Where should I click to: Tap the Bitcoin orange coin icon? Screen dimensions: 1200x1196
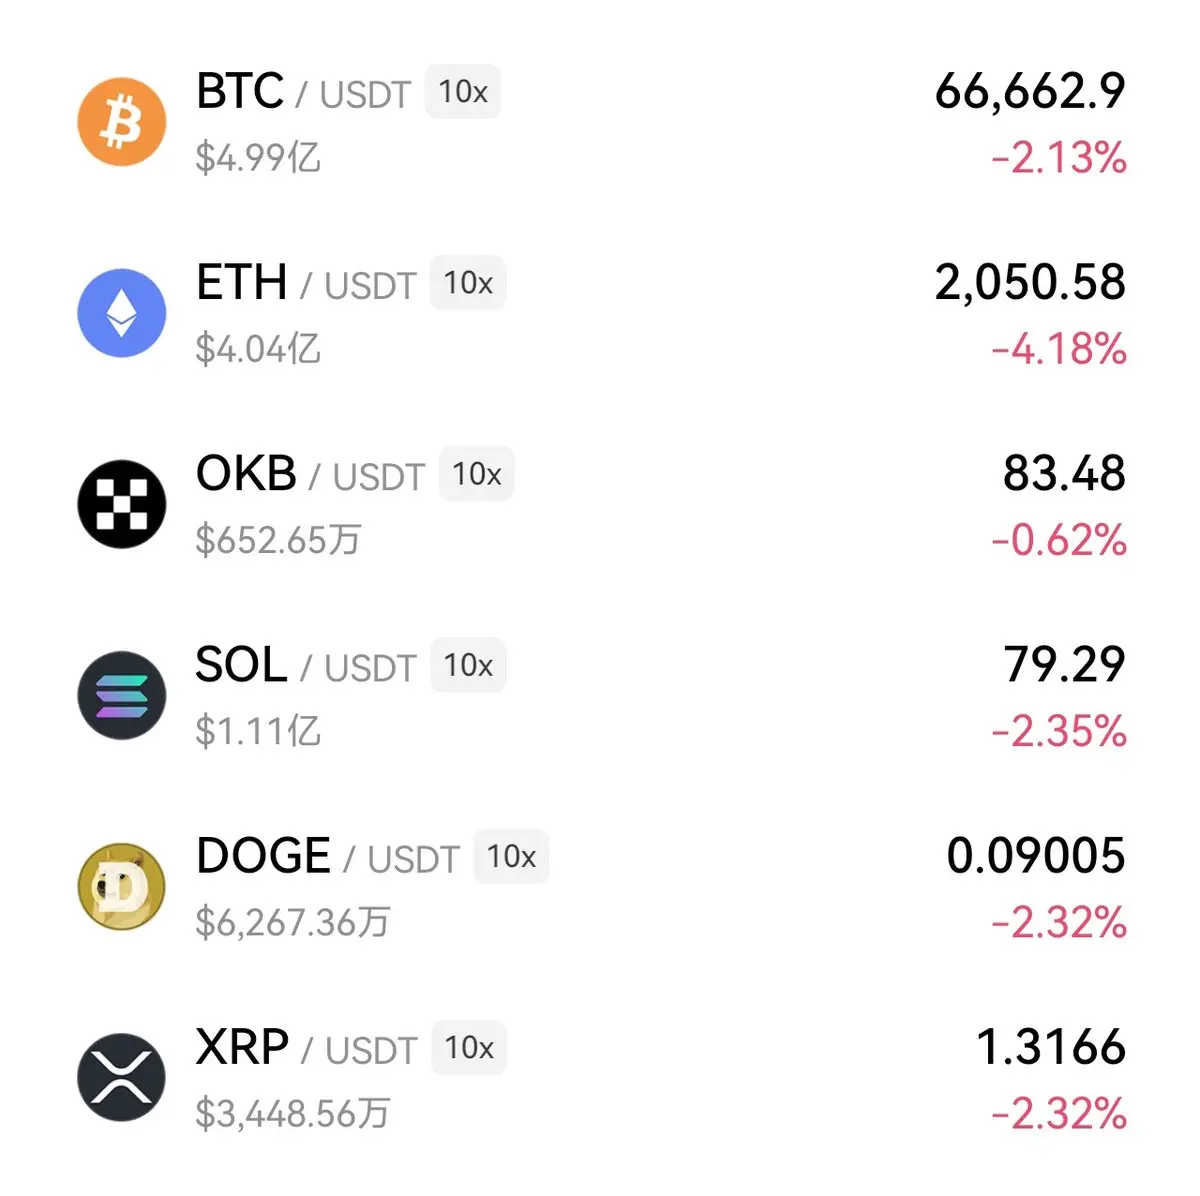tap(122, 122)
